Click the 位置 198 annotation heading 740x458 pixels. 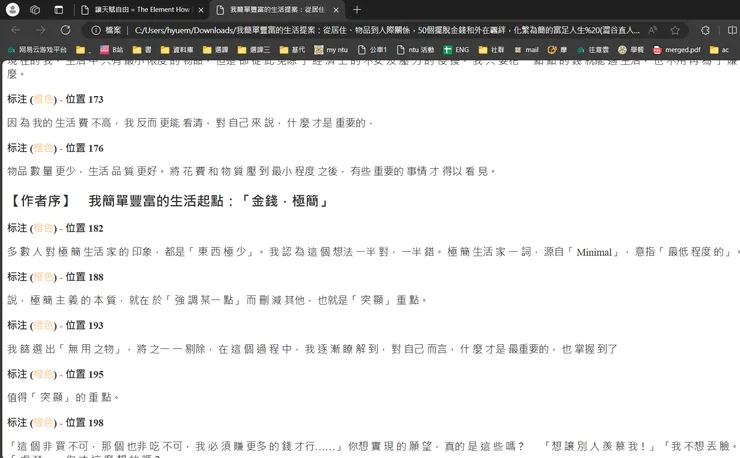point(55,423)
